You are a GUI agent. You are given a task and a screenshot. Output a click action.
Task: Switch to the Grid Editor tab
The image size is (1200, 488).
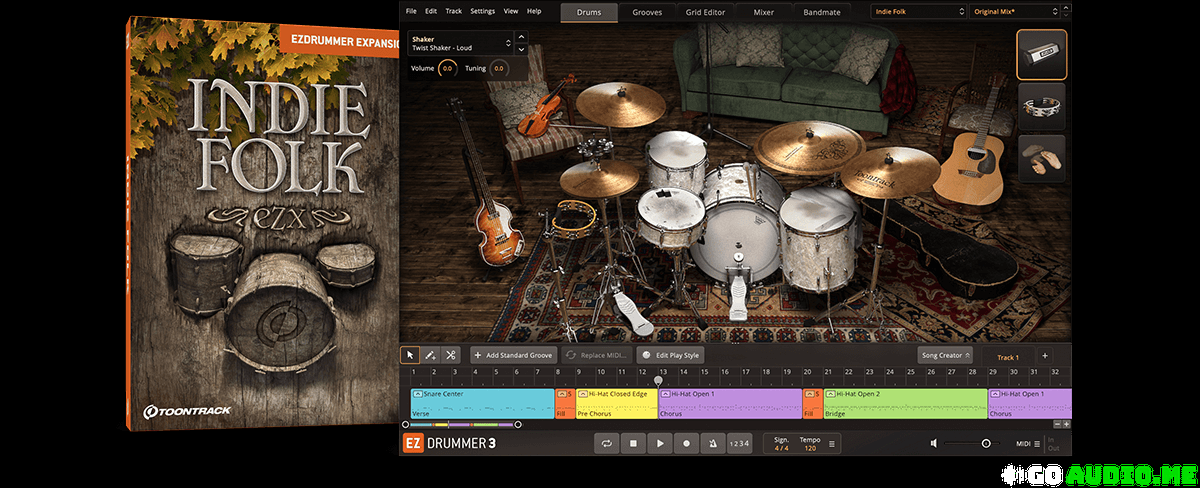point(706,12)
